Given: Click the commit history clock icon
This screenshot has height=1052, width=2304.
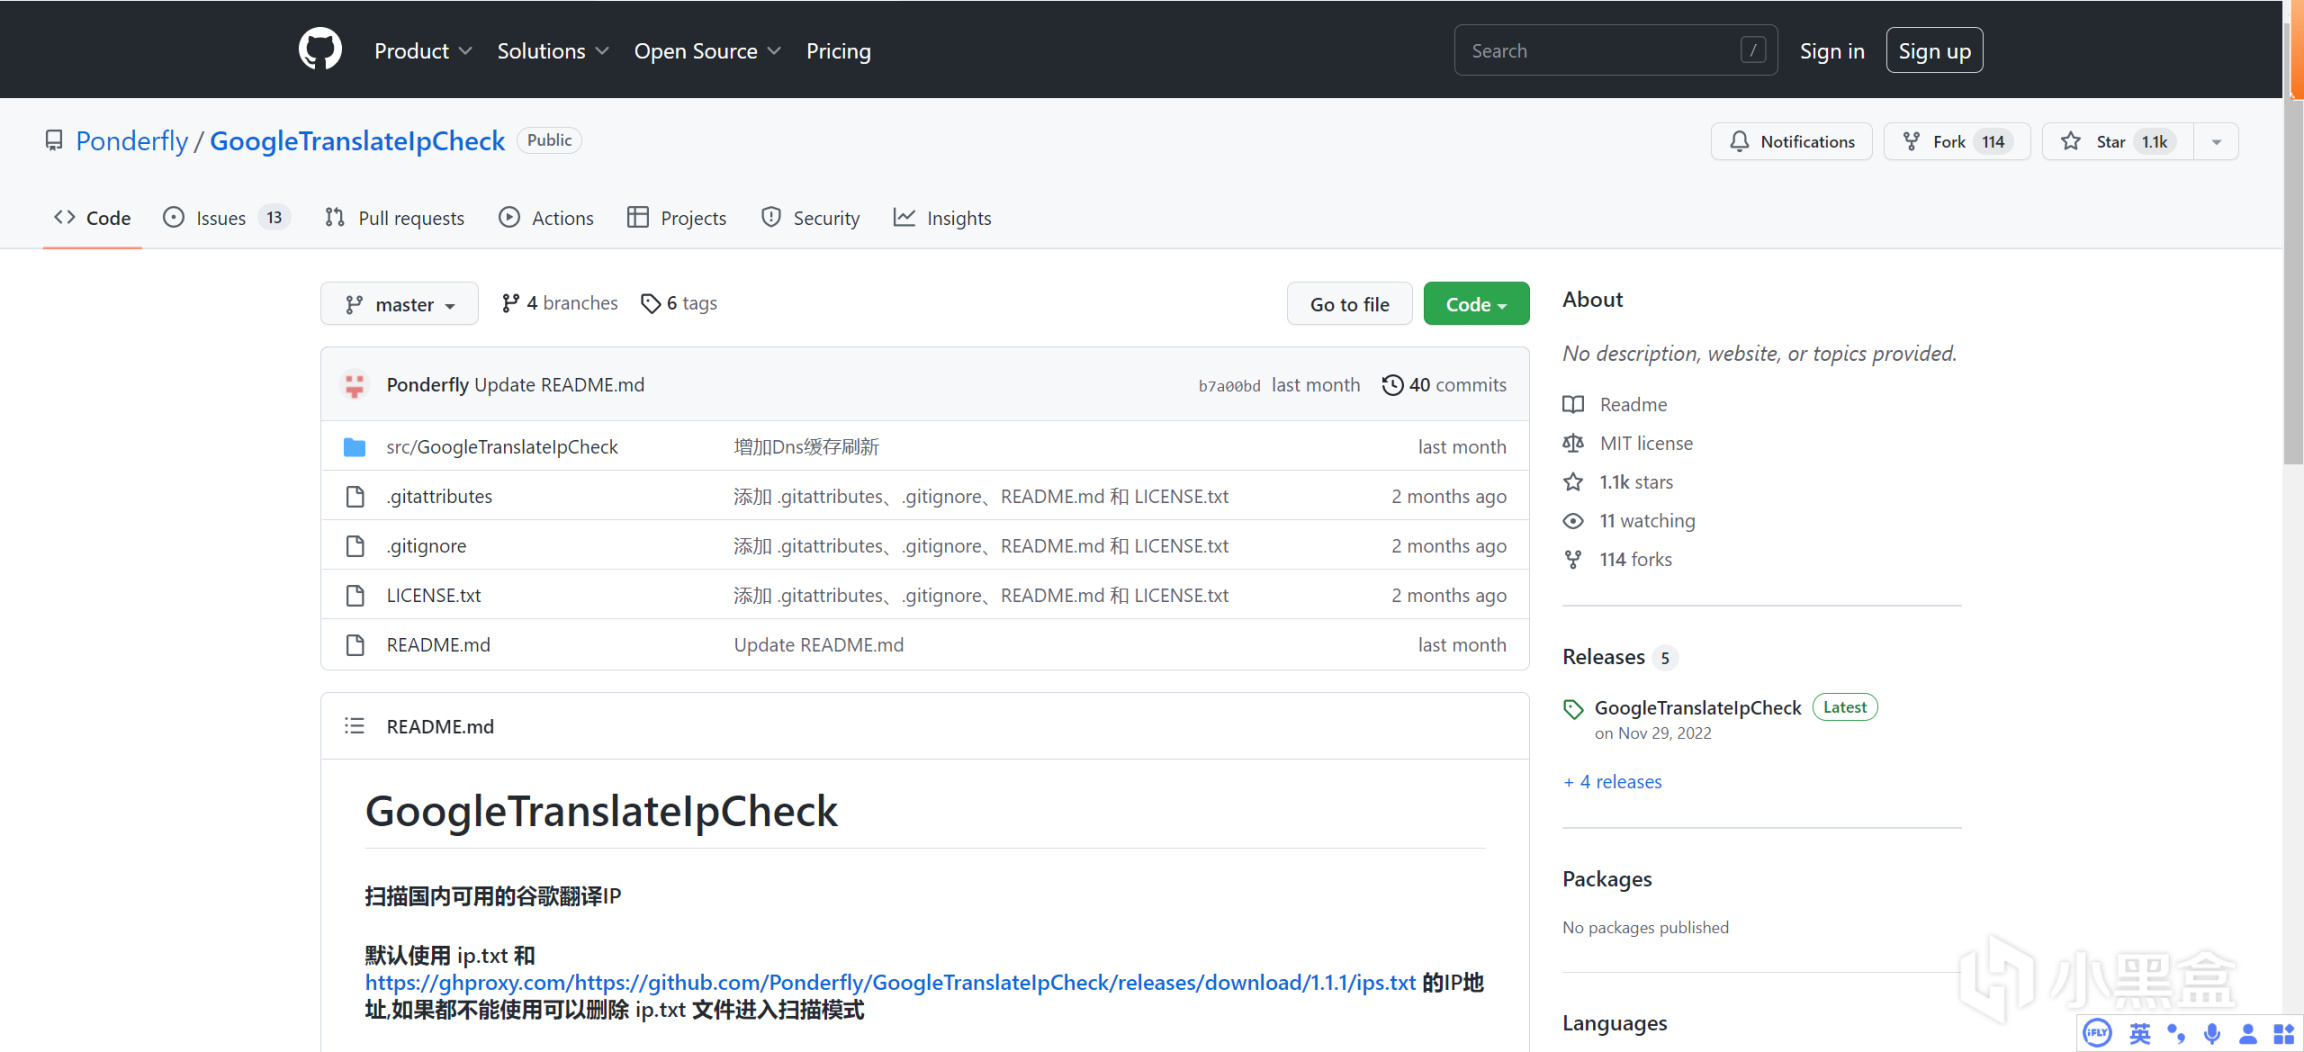Looking at the screenshot, I should (x=1392, y=385).
